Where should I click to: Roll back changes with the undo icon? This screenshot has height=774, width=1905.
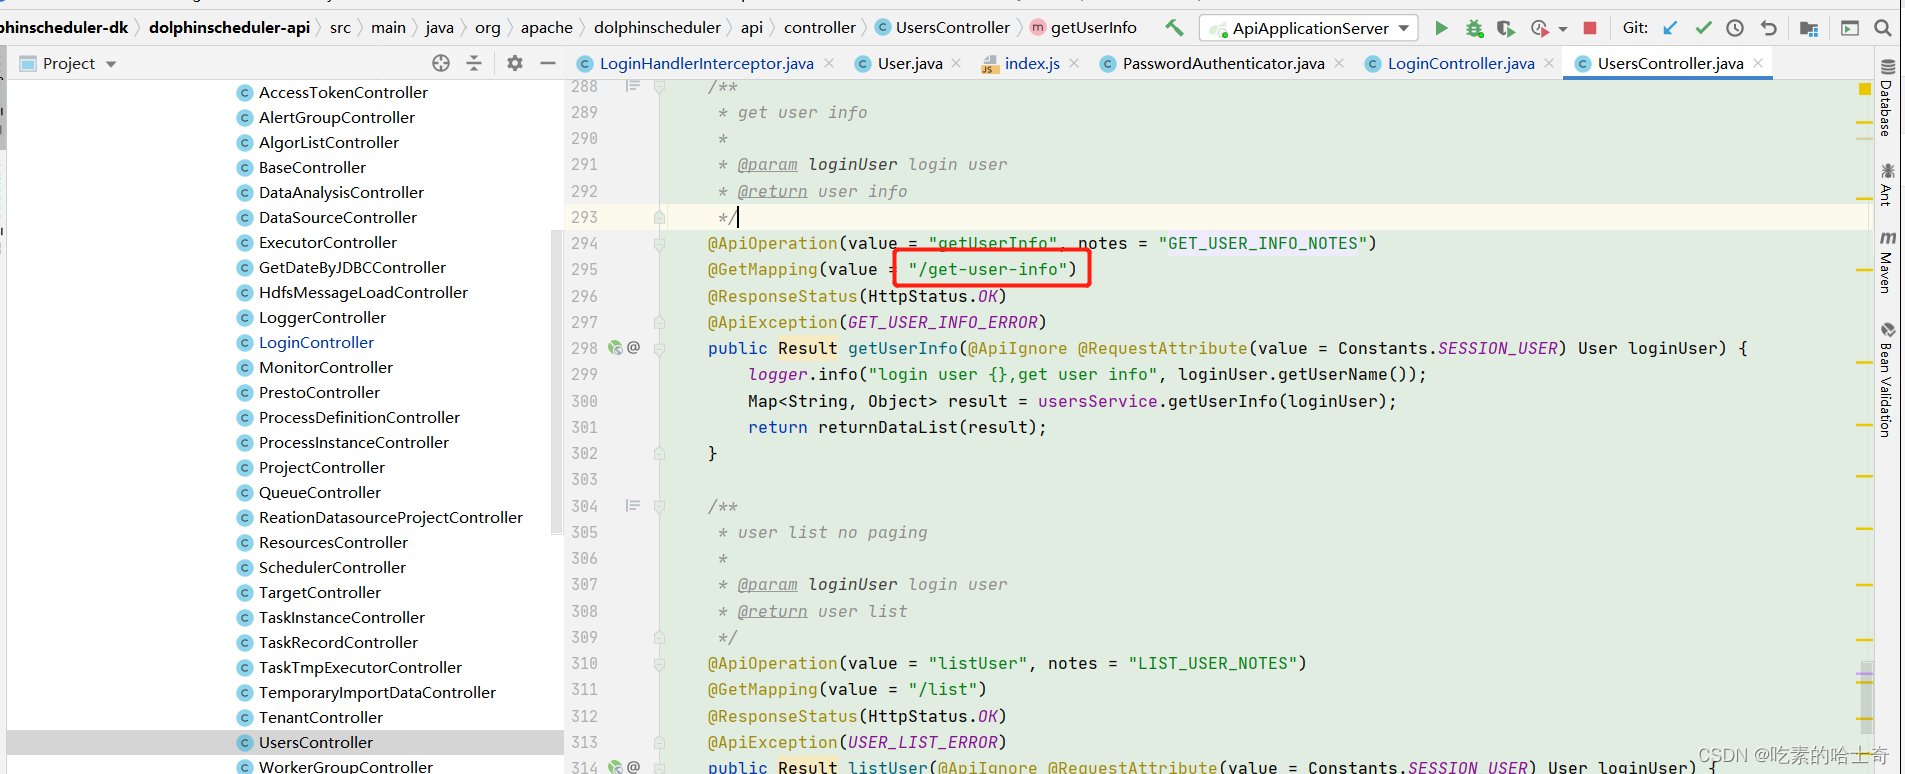click(x=1768, y=28)
